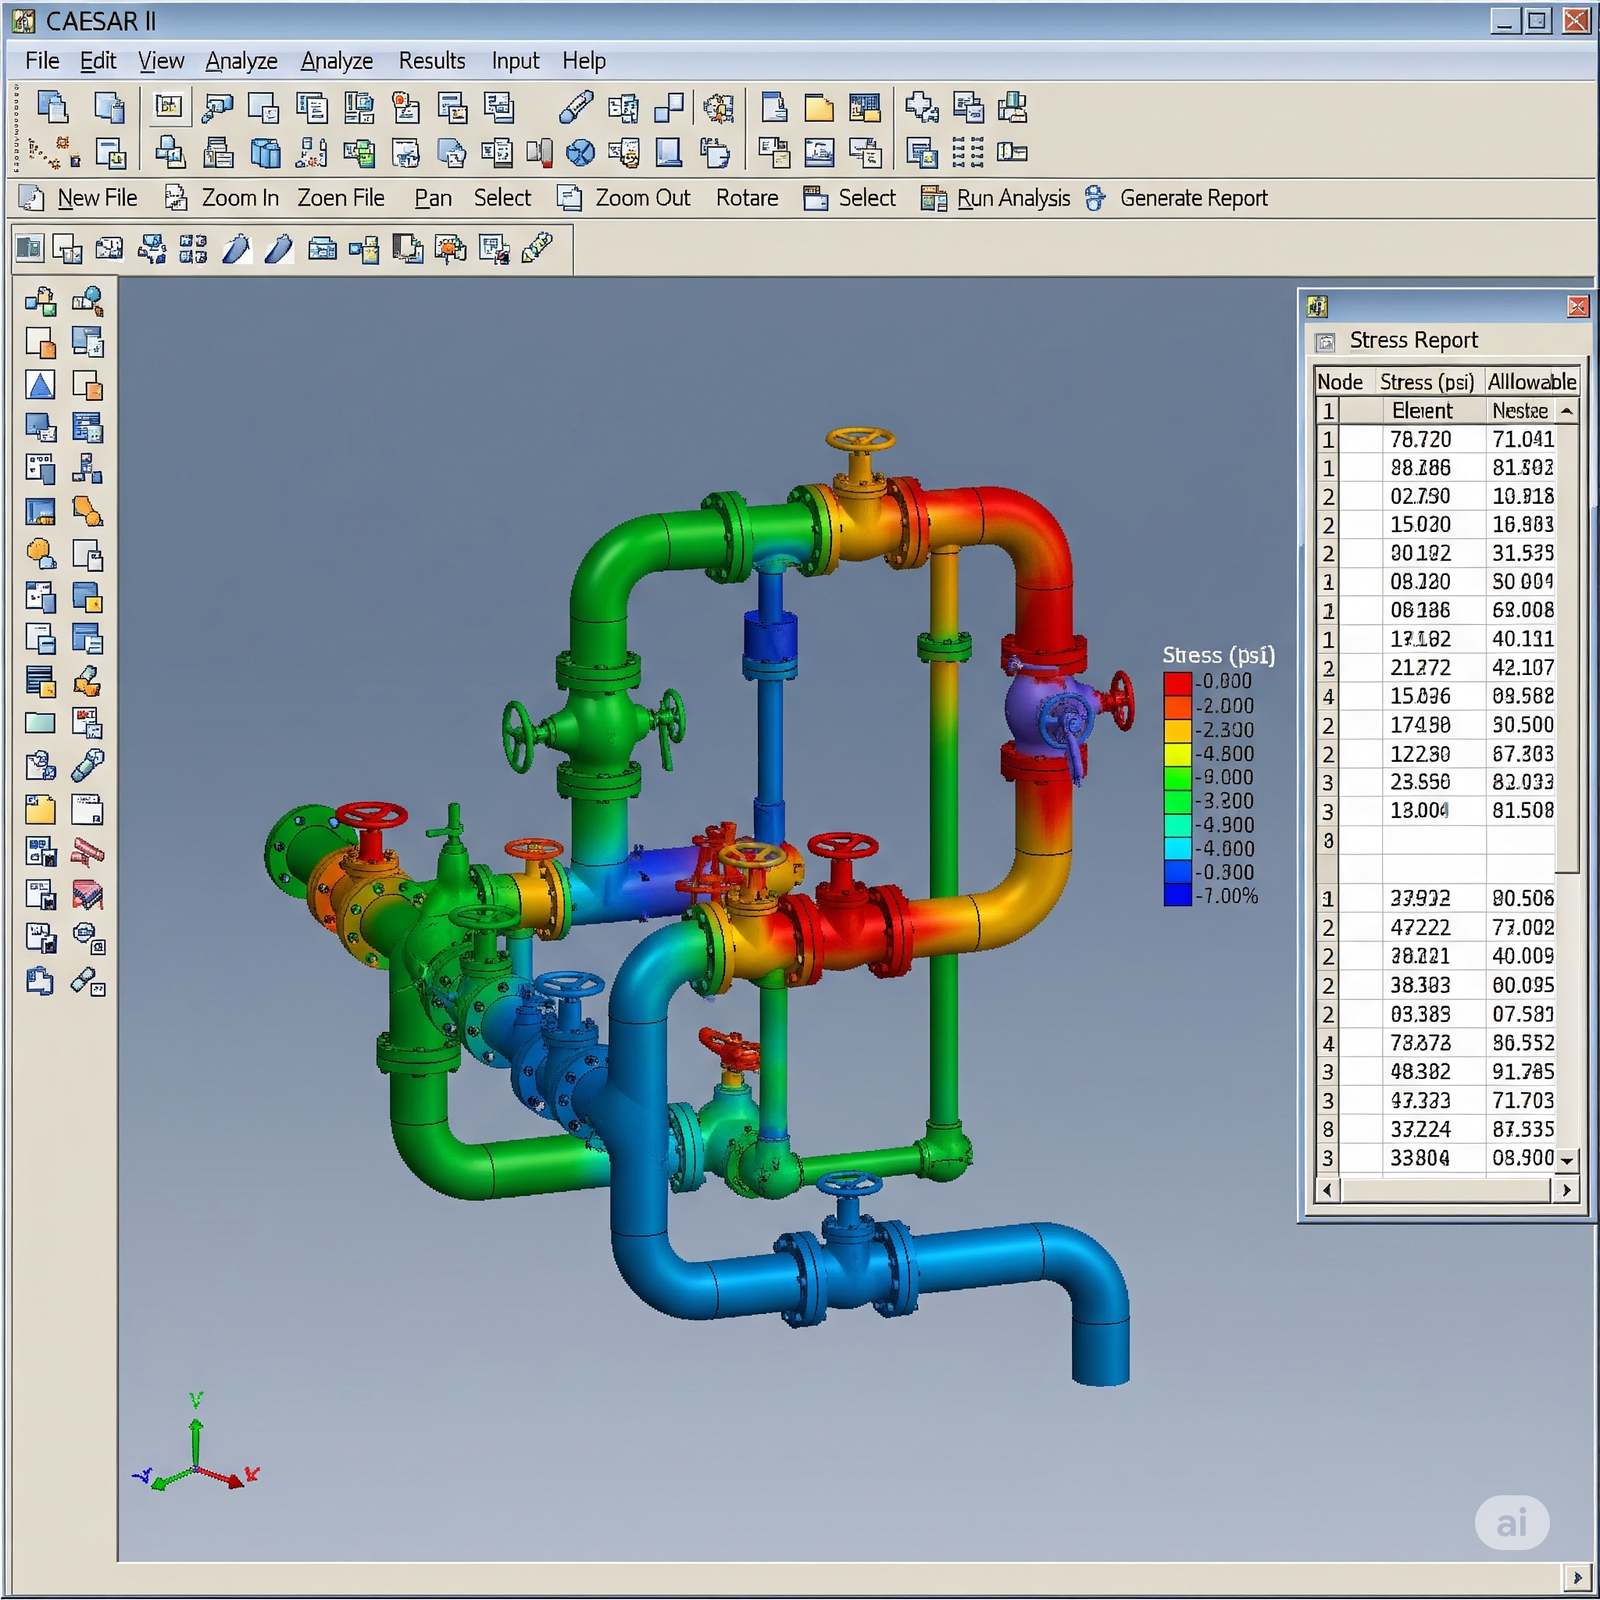This screenshot has height=1600, width=1600.
Task: Activate the Pan tool button
Action: pos(433,199)
